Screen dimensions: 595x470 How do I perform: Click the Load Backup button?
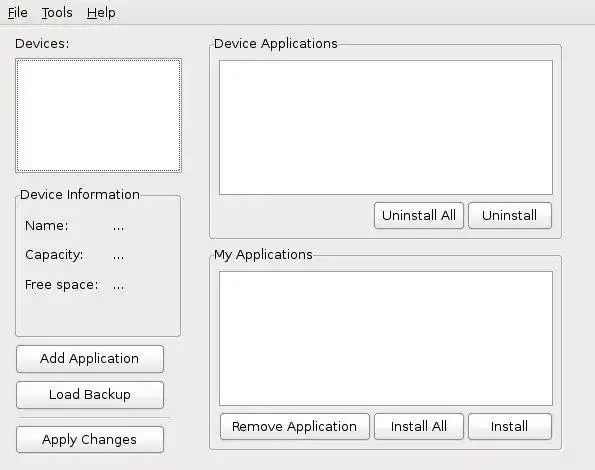coord(90,395)
